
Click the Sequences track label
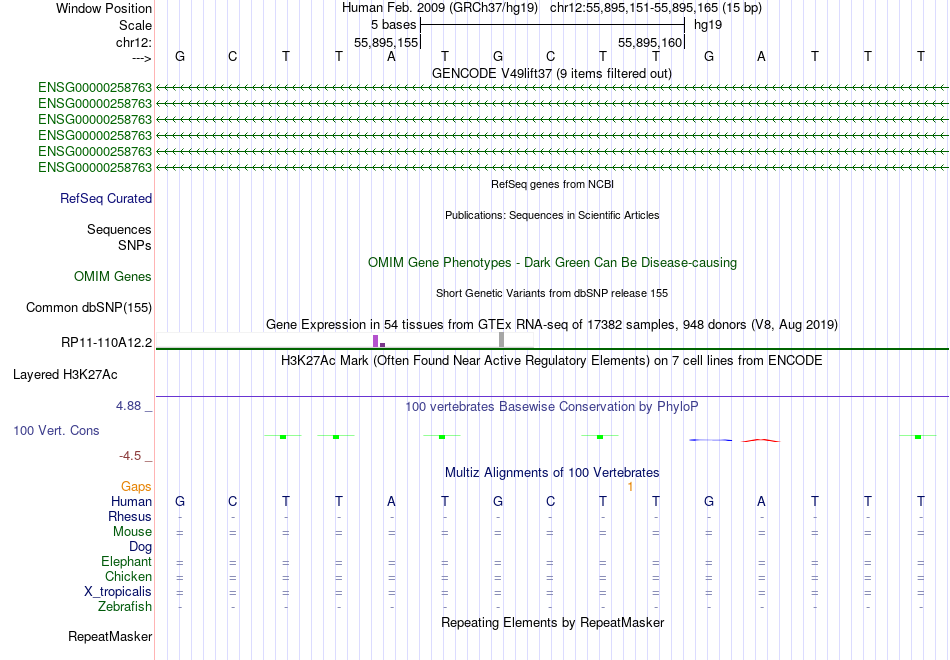tap(119, 229)
